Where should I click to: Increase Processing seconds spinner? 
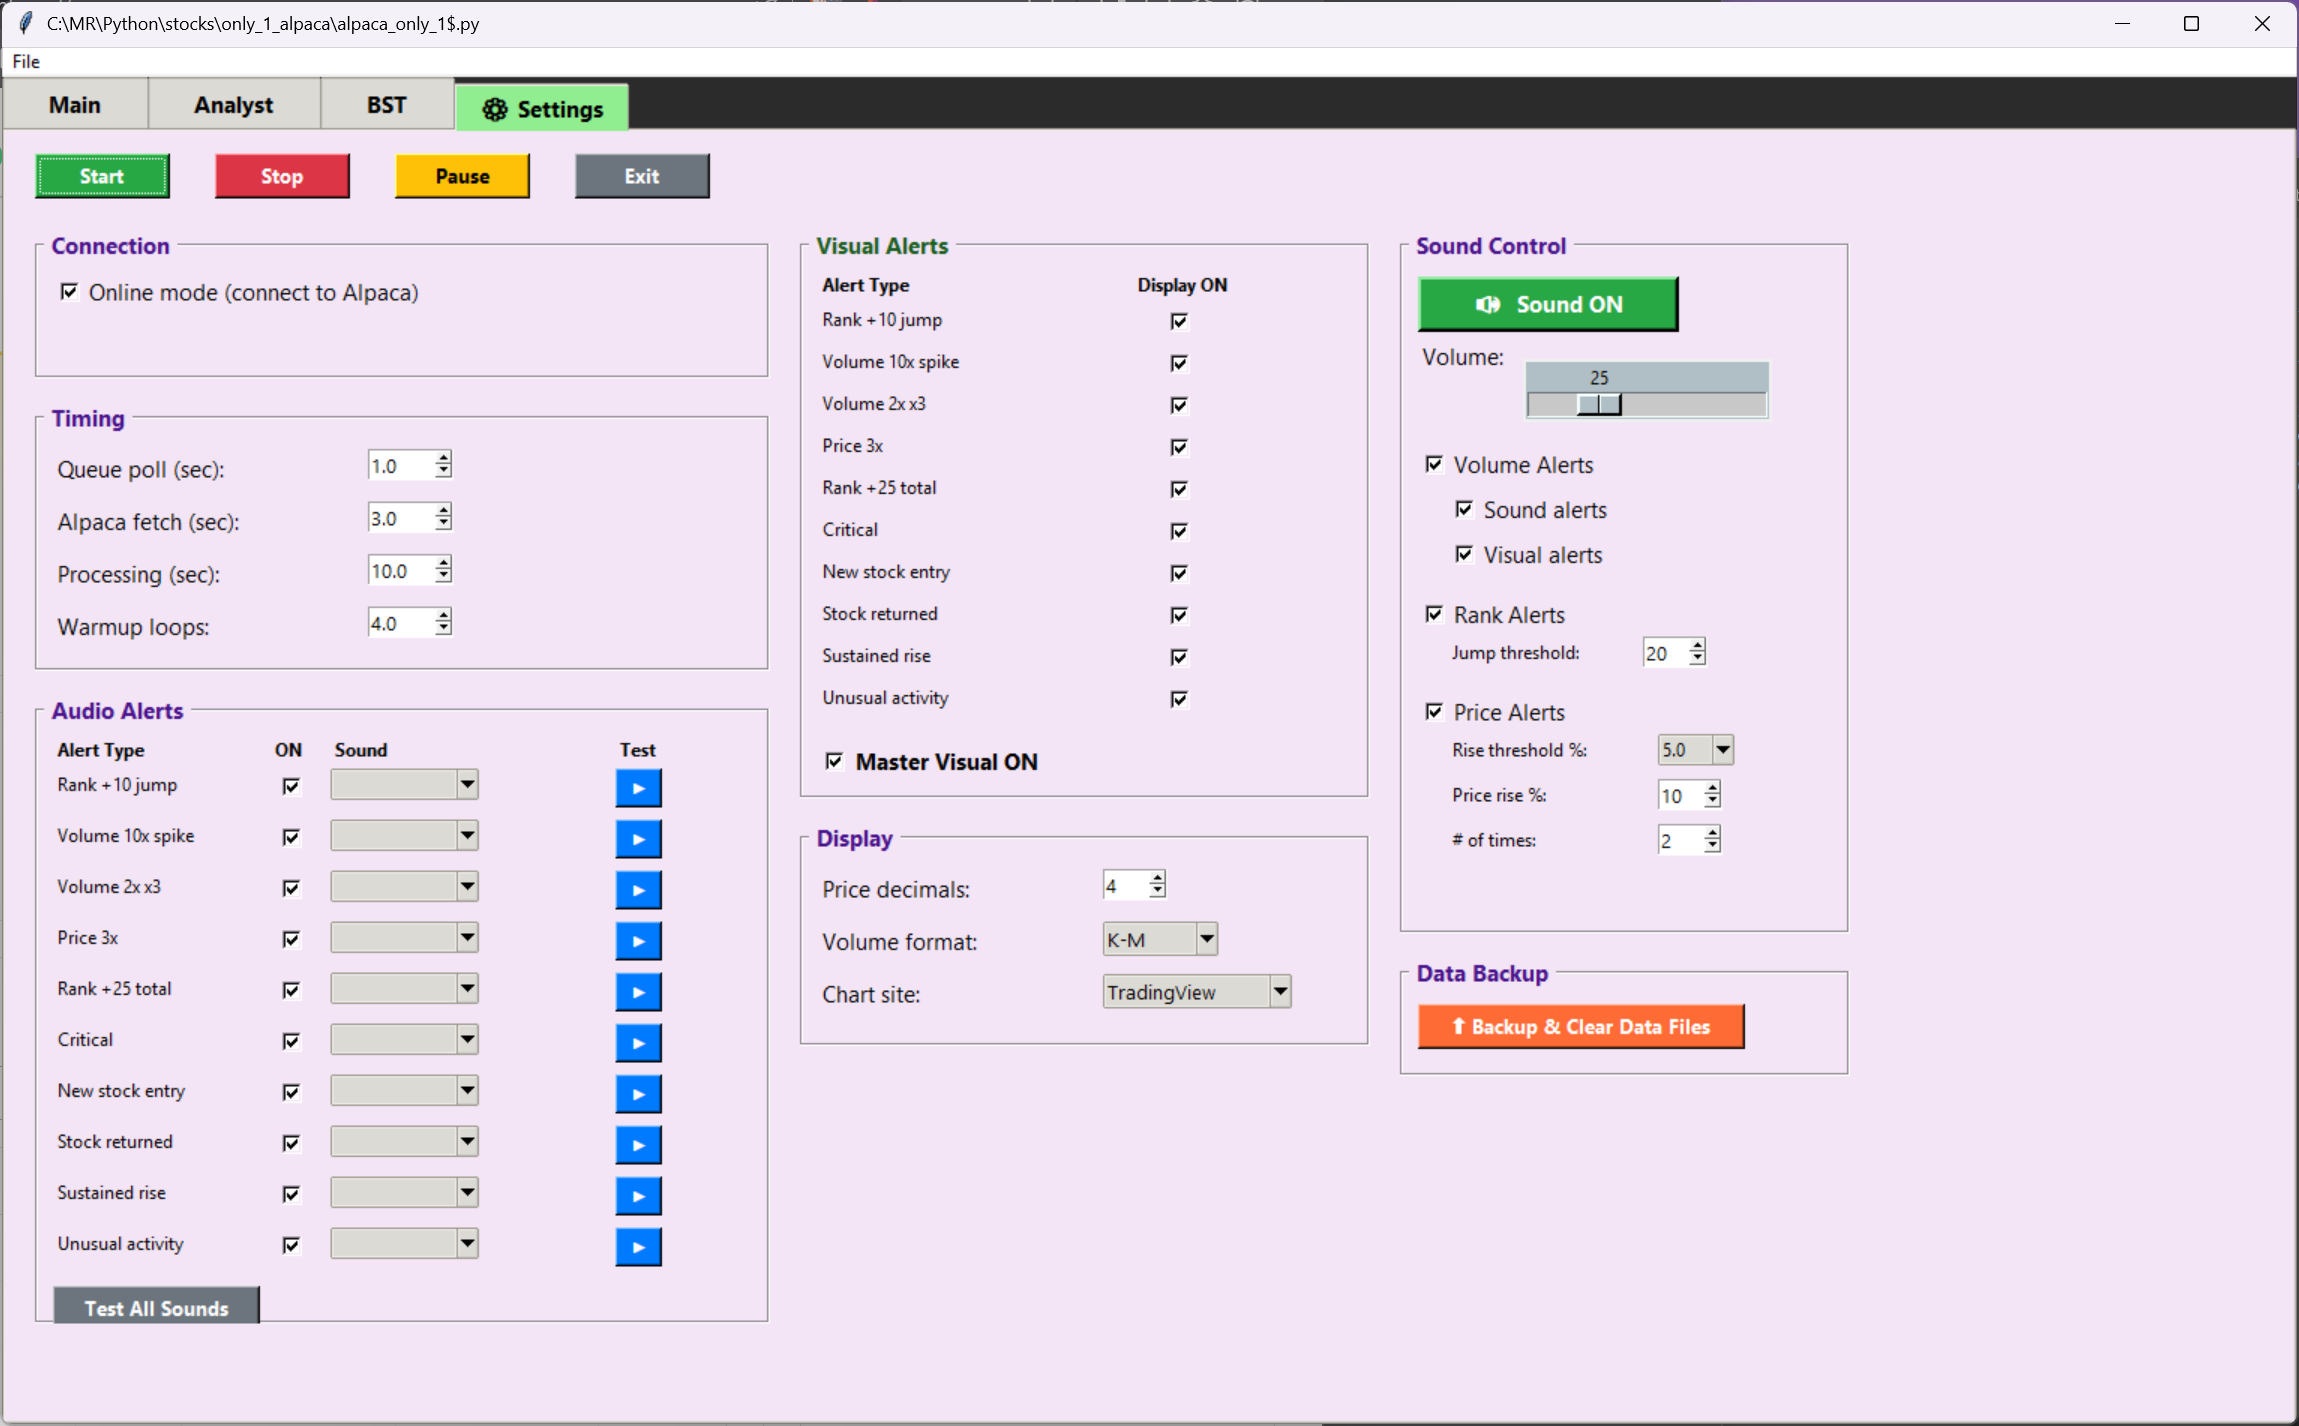click(443, 563)
